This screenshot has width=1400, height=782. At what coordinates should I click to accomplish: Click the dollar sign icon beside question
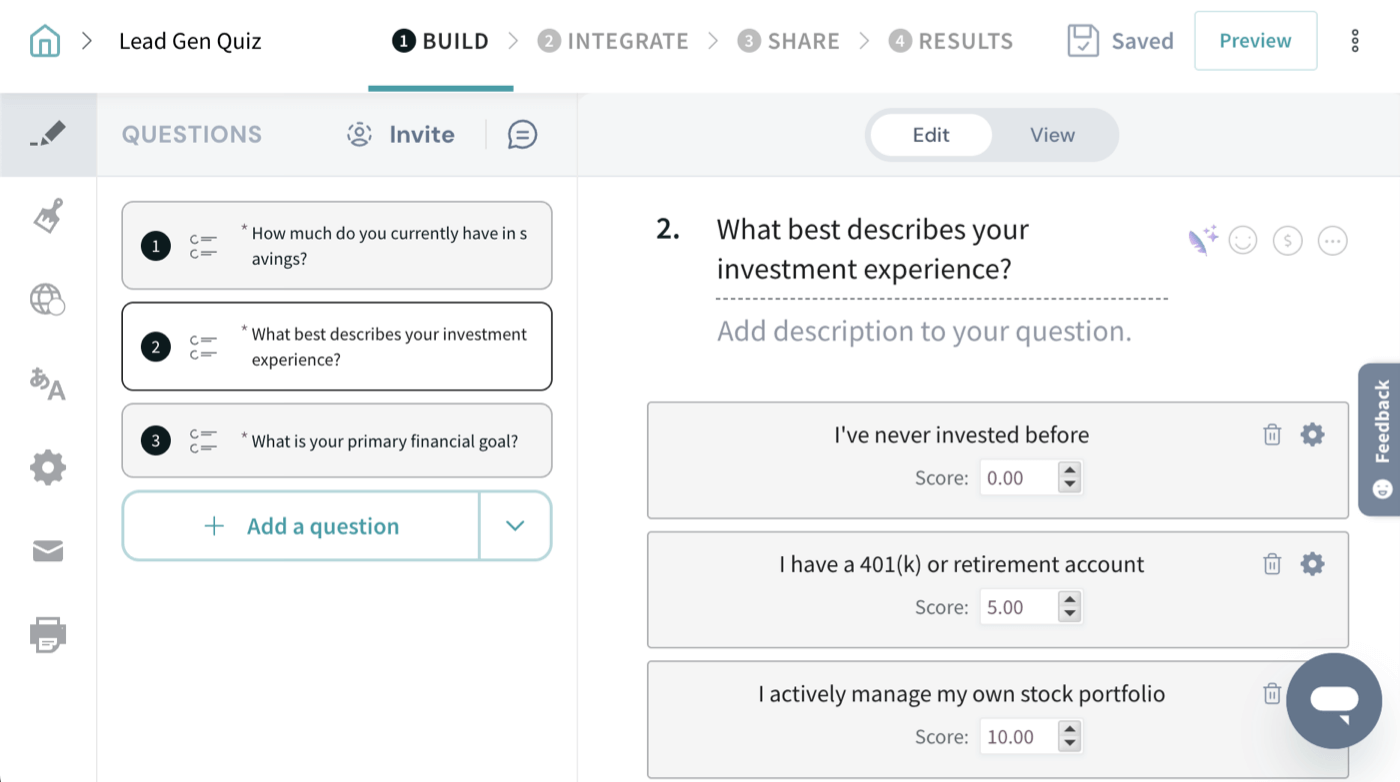coord(1288,240)
